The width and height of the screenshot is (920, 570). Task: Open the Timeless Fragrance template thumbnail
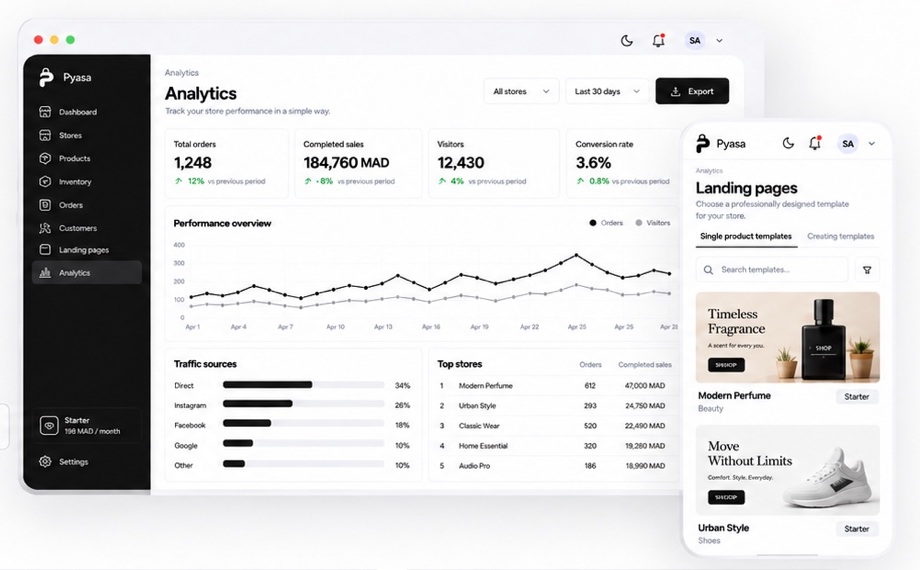coord(787,338)
